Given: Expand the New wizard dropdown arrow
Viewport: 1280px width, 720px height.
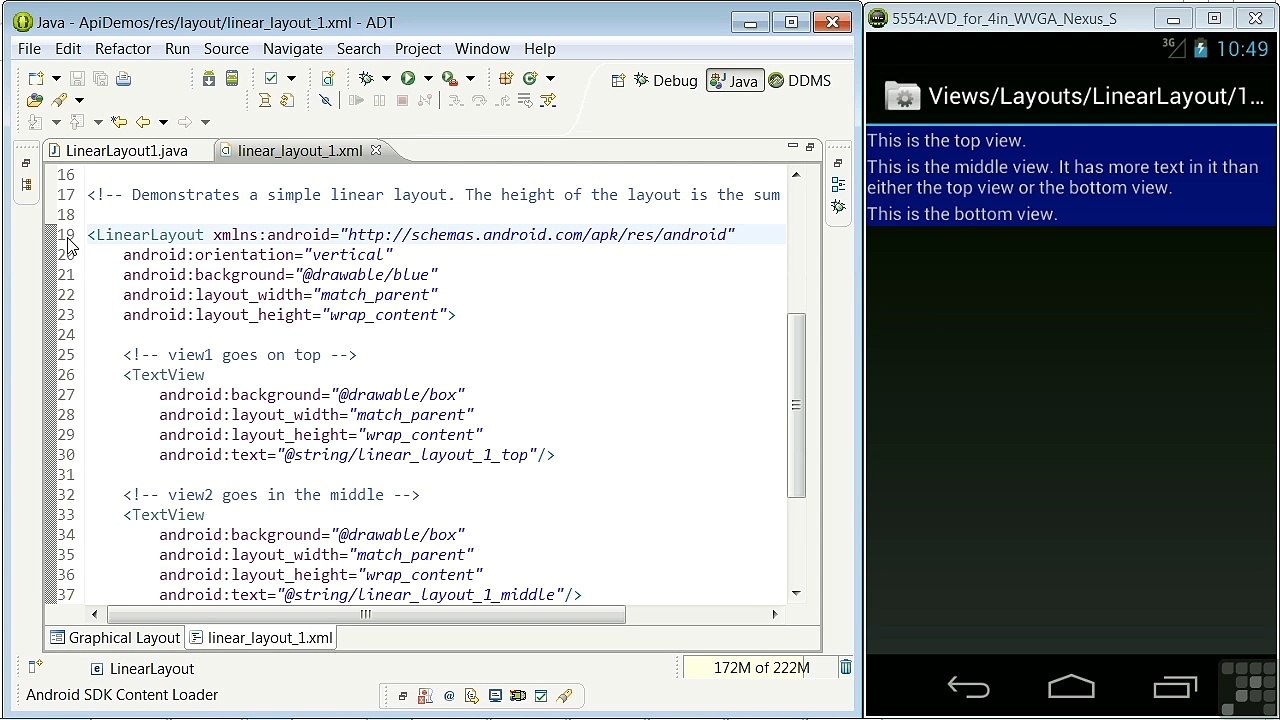Looking at the screenshot, I should click(56, 78).
